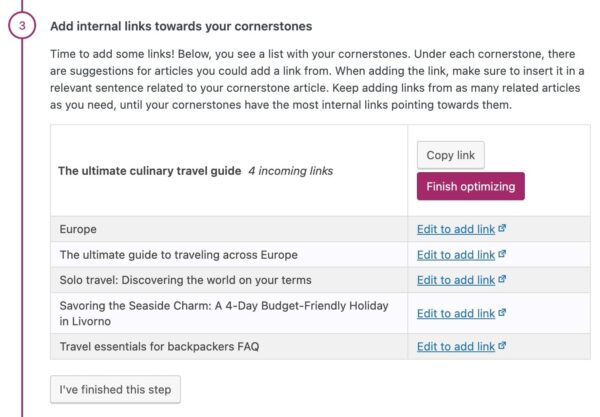Screen dimensions: 600x417
Task: Open "Edit to add link" for the backpackers FAQ
Action: (456, 346)
